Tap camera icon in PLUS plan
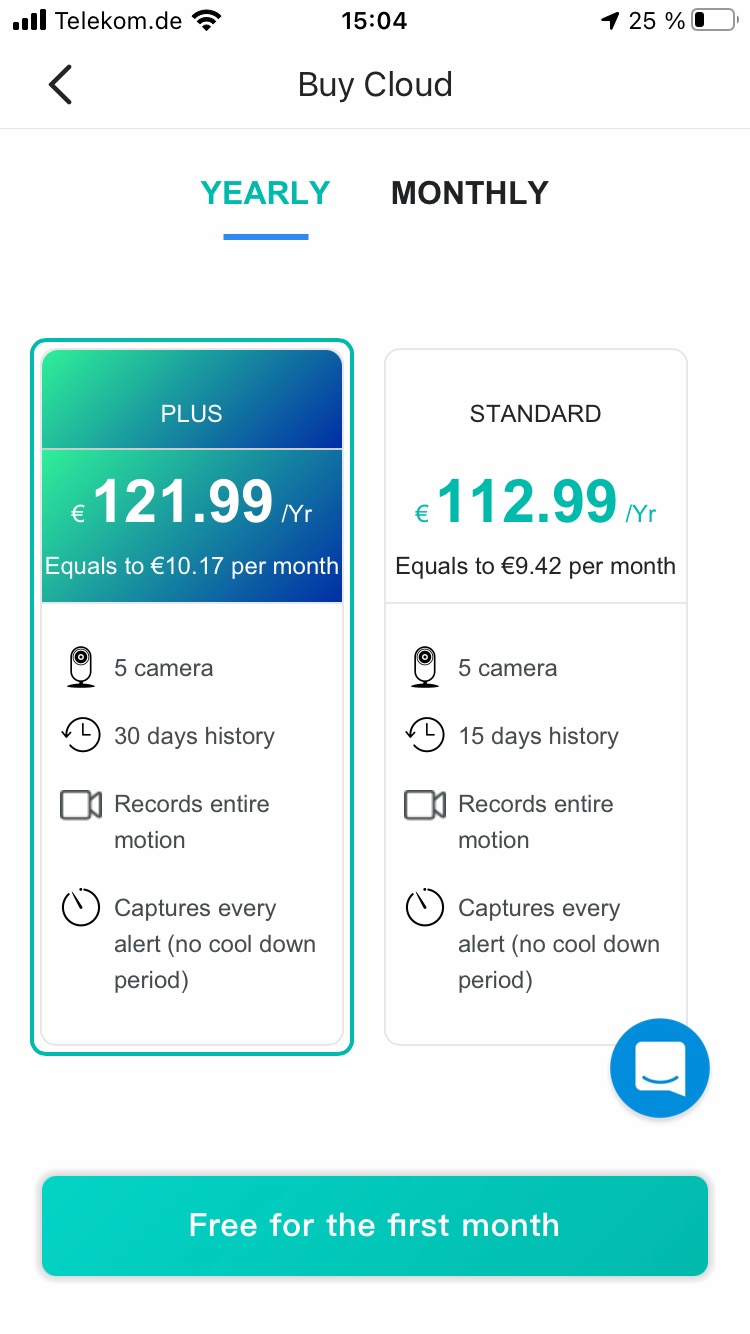Image resolution: width=750 pixels, height=1334 pixels. (81, 667)
